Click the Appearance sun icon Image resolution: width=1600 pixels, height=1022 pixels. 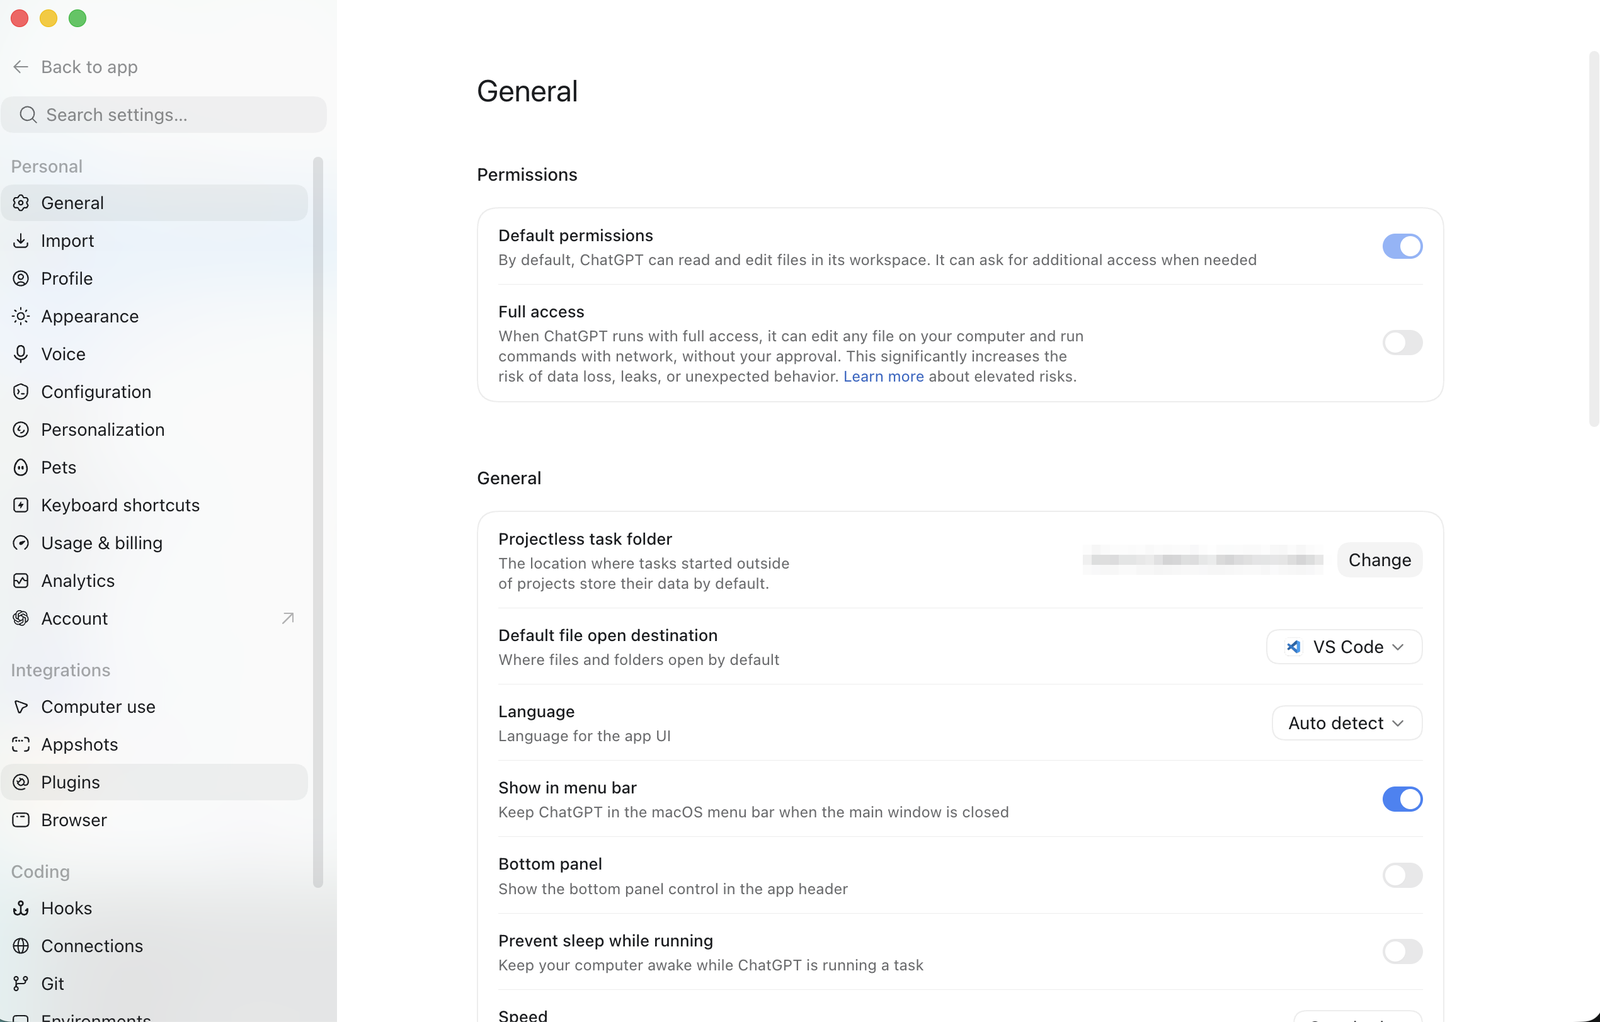[21, 316]
